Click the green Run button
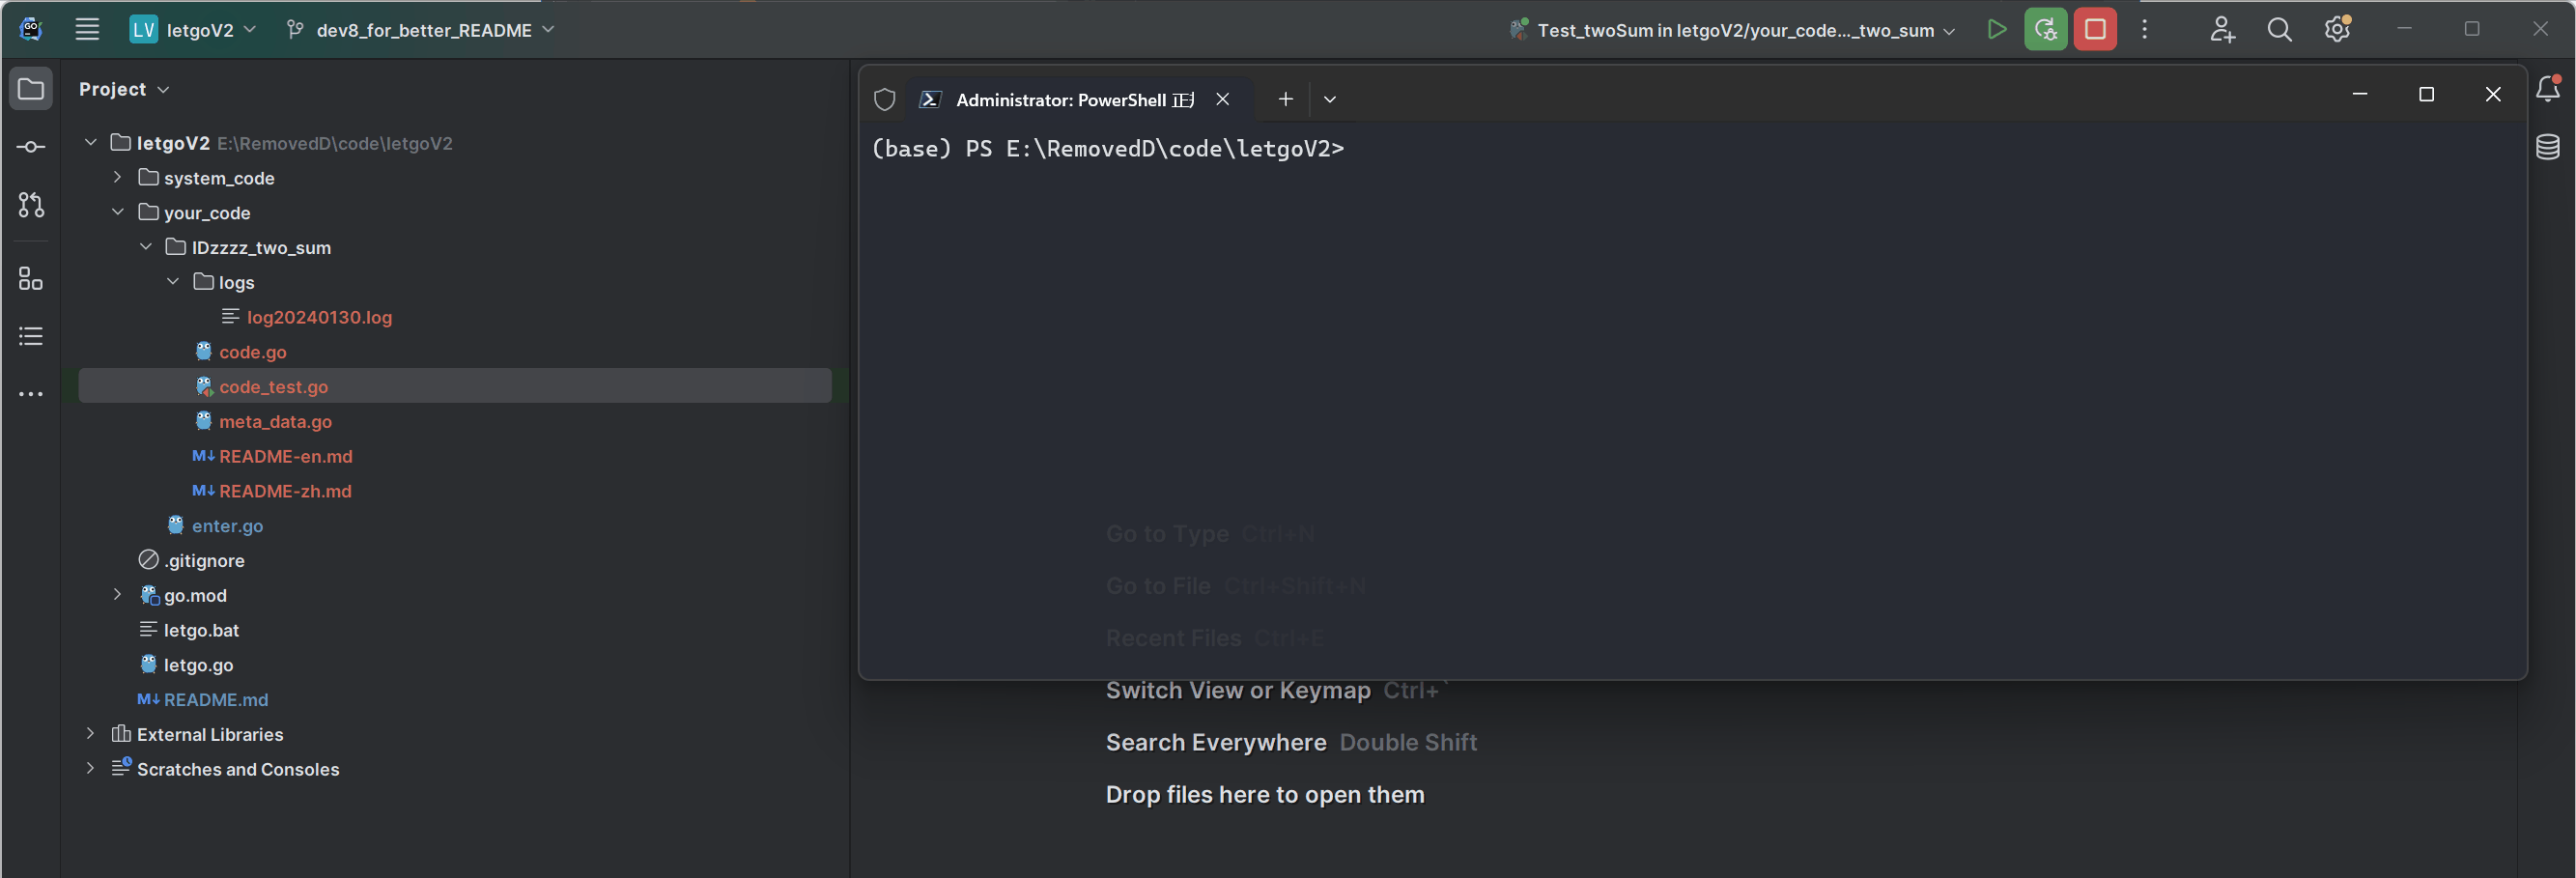This screenshot has height=878, width=2576. coord(1996,30)
